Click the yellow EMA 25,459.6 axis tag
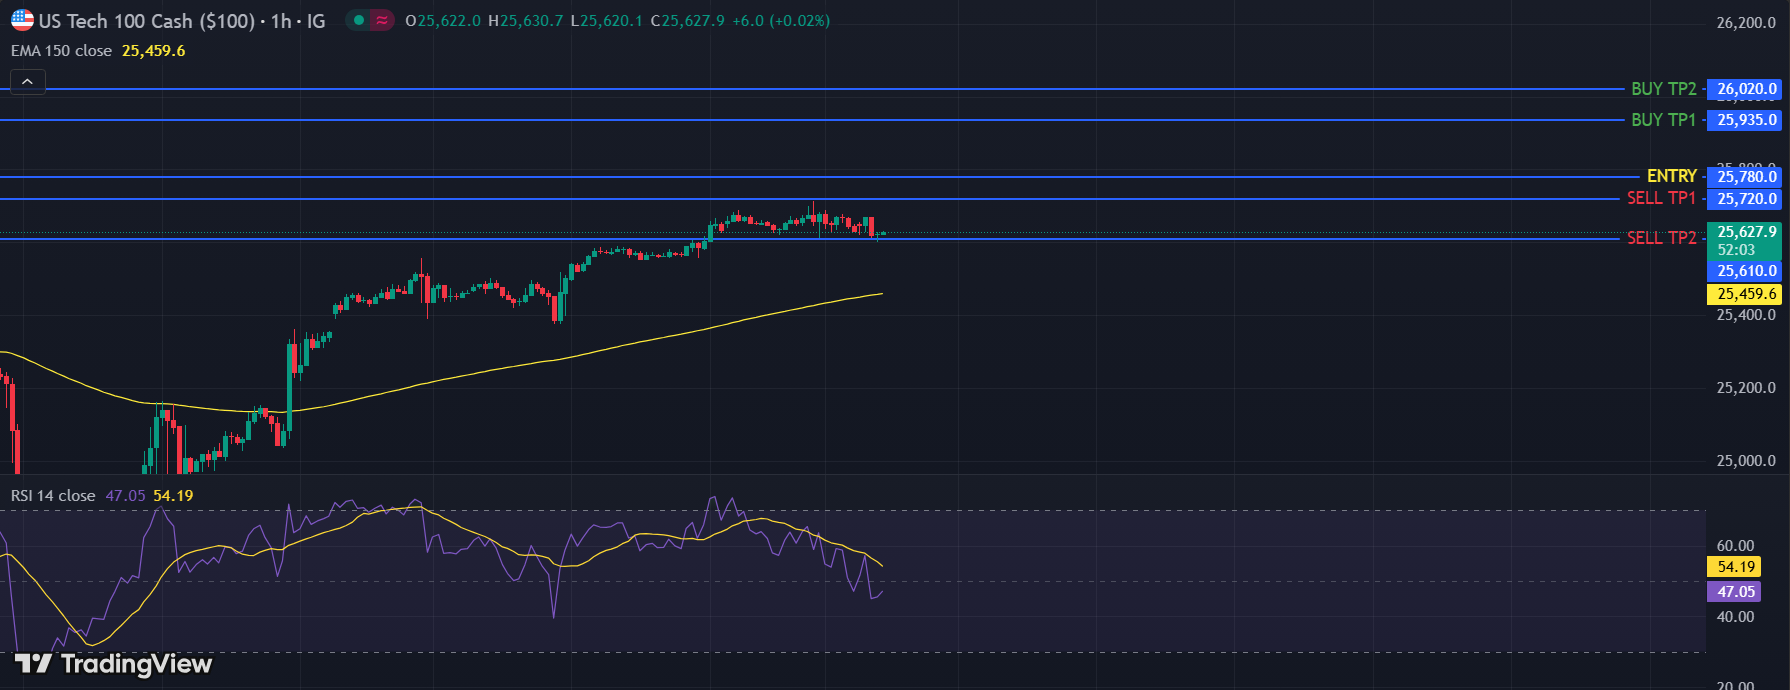Viewport: 1790px width, 690px height. [x=1746, y=294]
